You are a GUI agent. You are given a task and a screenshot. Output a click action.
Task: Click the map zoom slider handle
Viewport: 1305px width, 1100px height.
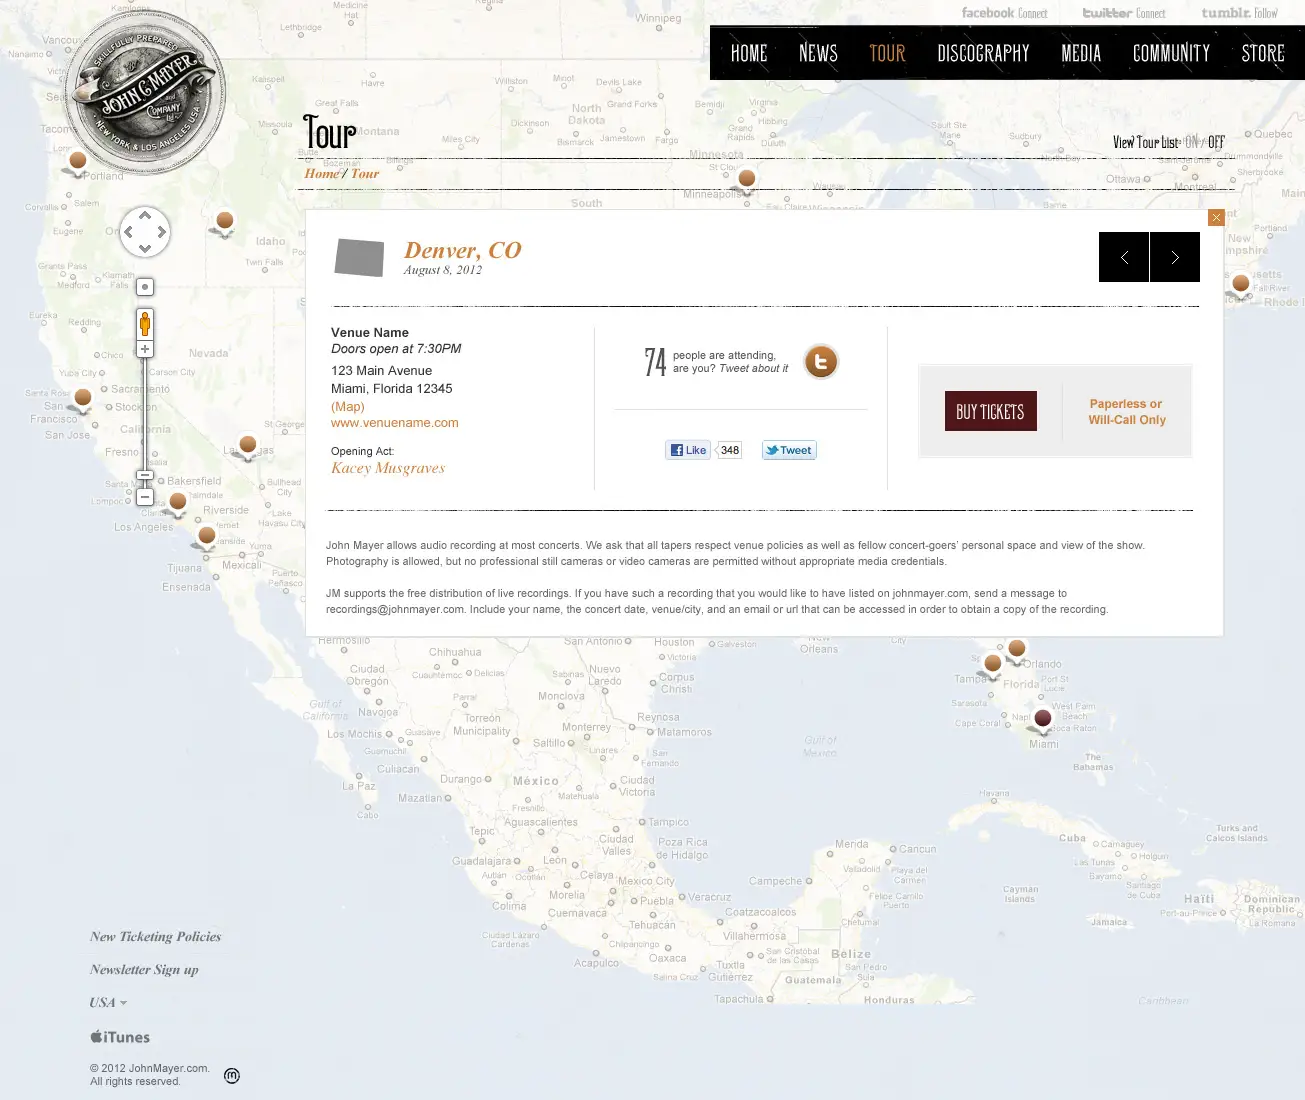[x=145, y=475]
